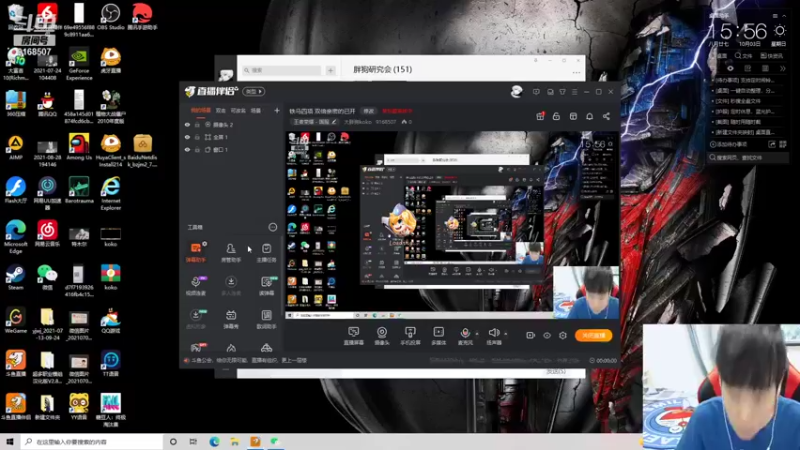Click the padlock icon in the top-right toolbar

(556, 116)
